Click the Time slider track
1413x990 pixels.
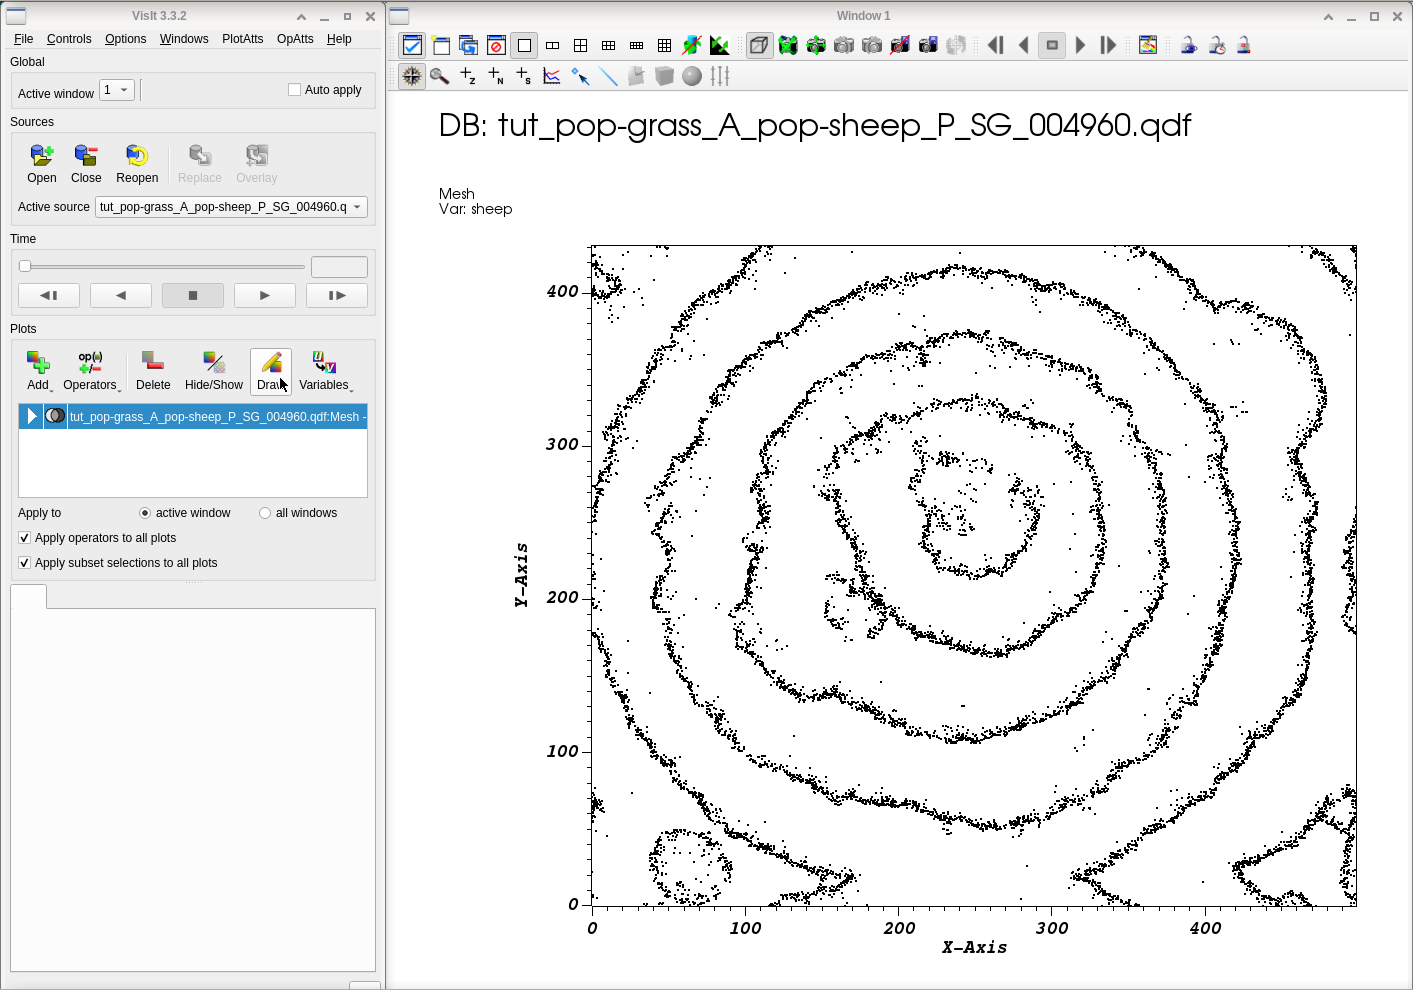[164, 267]
